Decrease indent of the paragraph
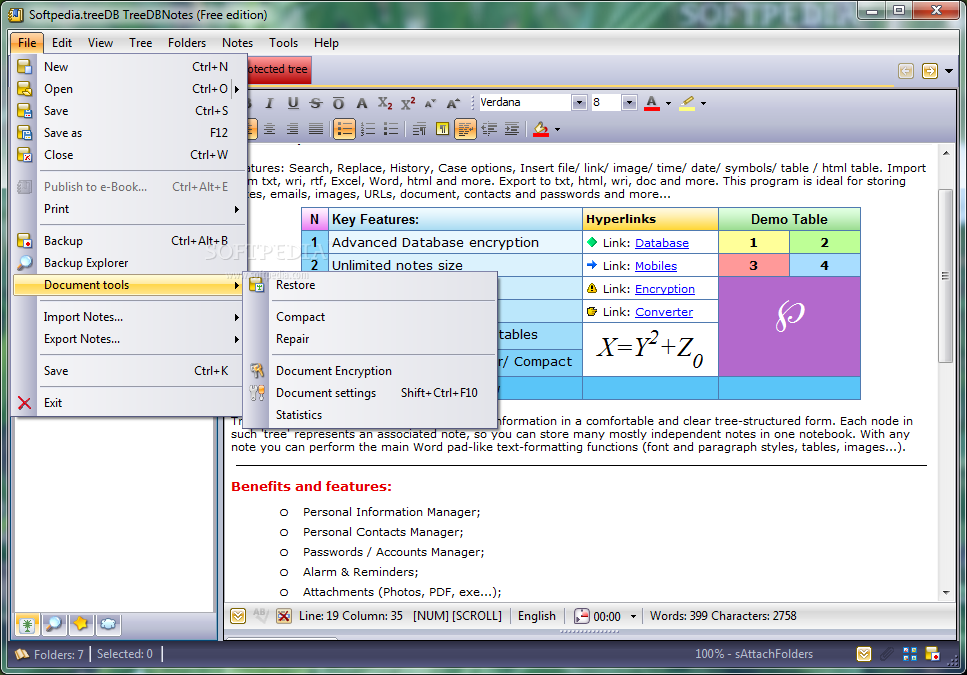 point(489,129)
